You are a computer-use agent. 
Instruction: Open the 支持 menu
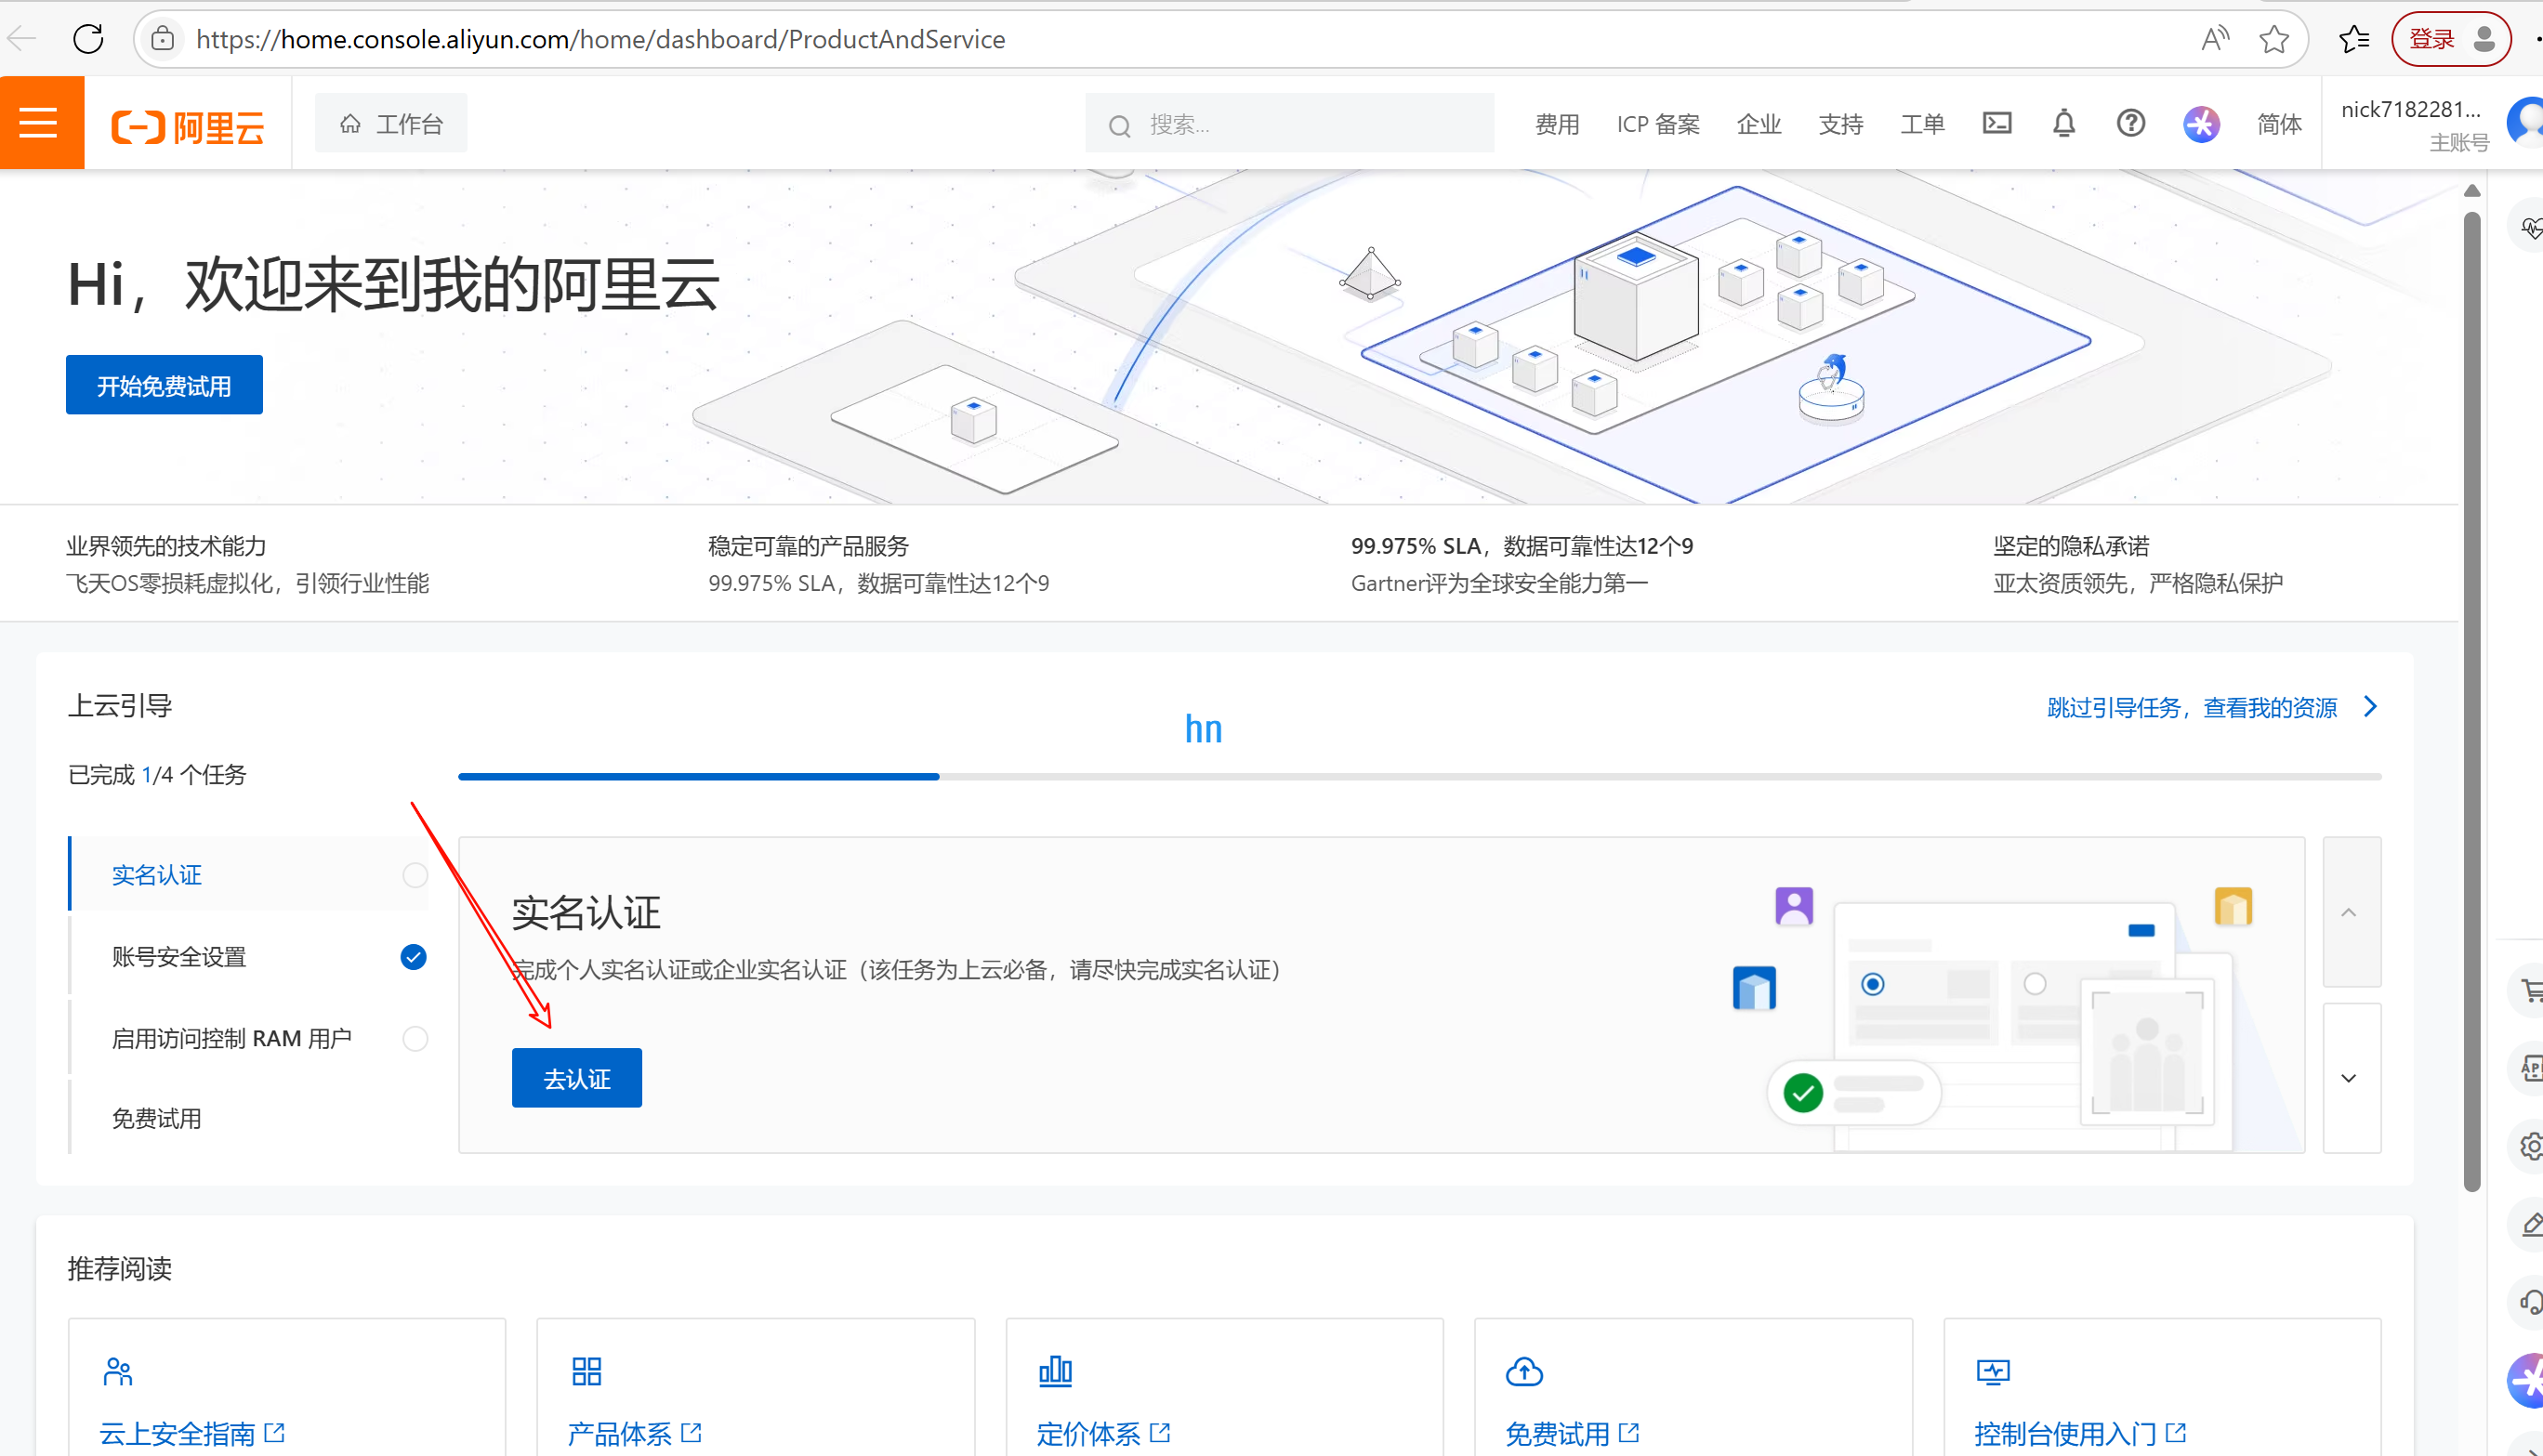(1840, 124)
